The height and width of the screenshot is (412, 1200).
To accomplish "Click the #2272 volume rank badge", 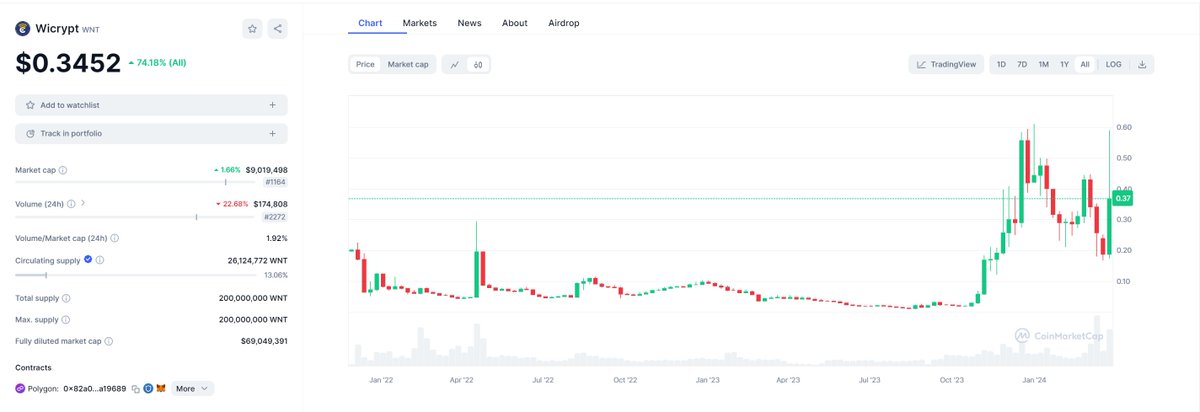I will click(275, 216).
